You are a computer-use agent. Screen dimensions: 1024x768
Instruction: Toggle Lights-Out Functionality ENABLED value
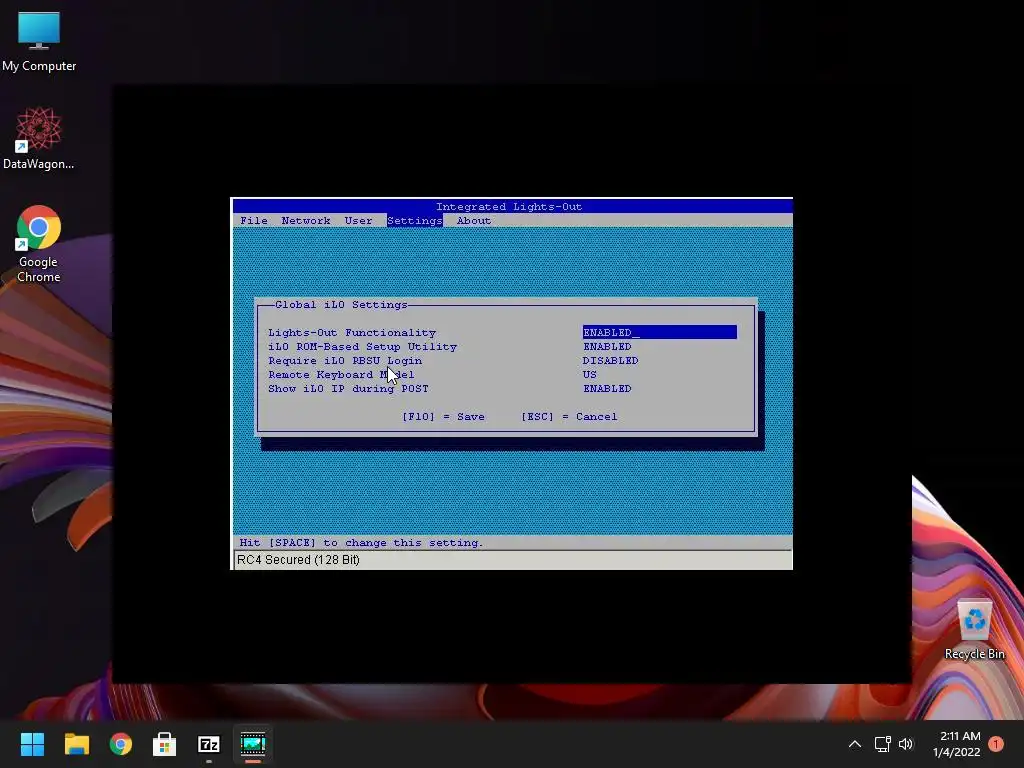coord(660,332)
